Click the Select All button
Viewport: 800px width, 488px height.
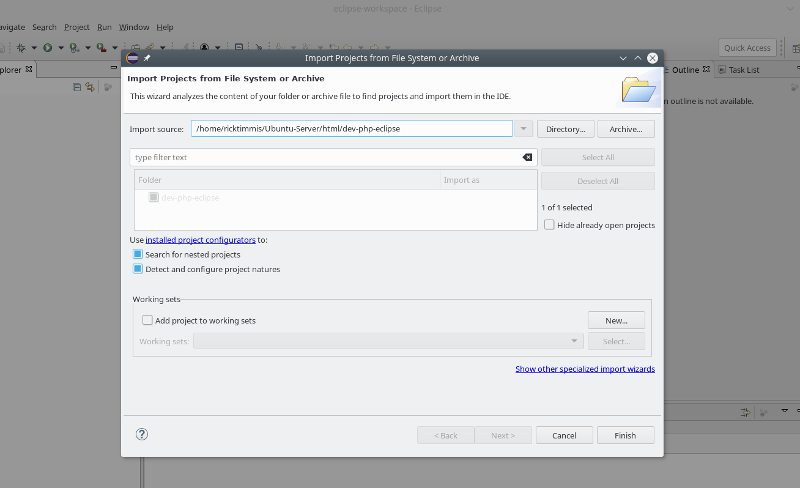(598, 157)
